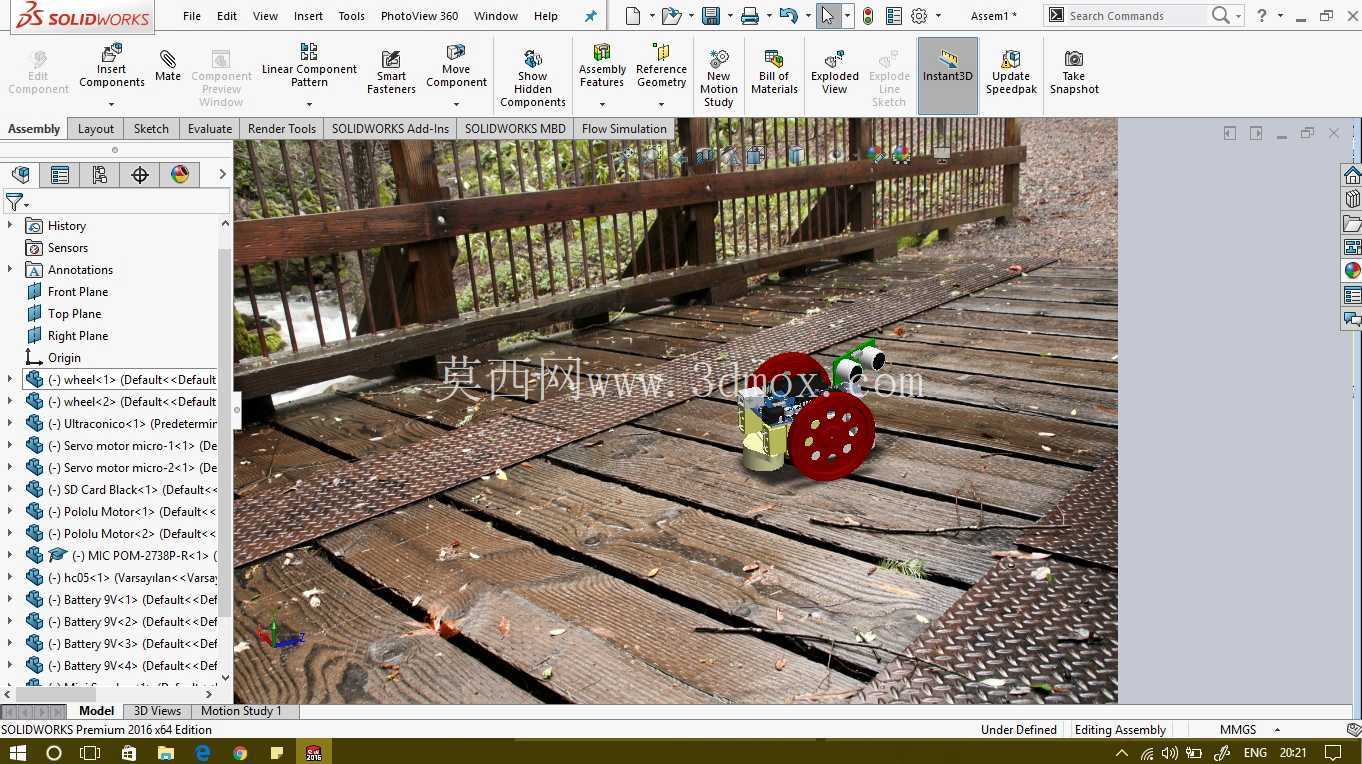
Task: Click Chrome in the taskbar
Action: (x=240, y=752)
